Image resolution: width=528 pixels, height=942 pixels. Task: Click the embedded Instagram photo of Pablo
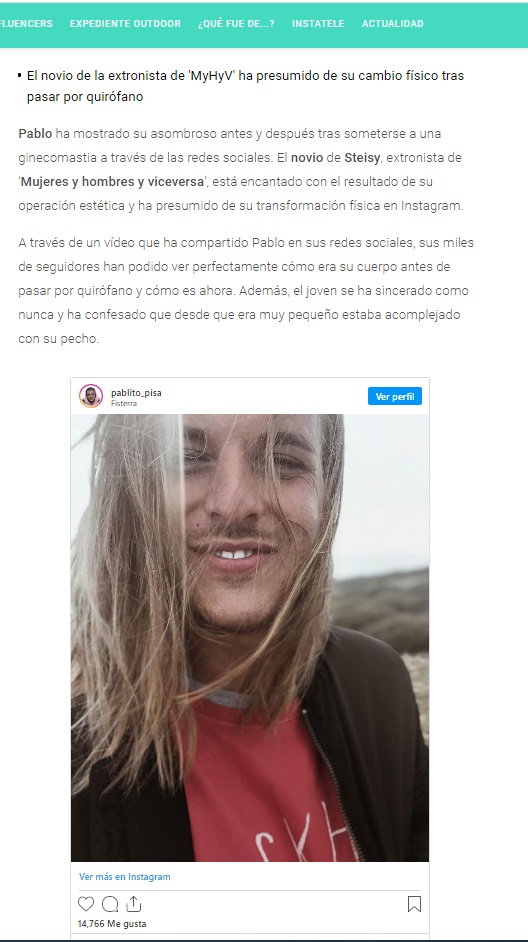click(250, 638)
